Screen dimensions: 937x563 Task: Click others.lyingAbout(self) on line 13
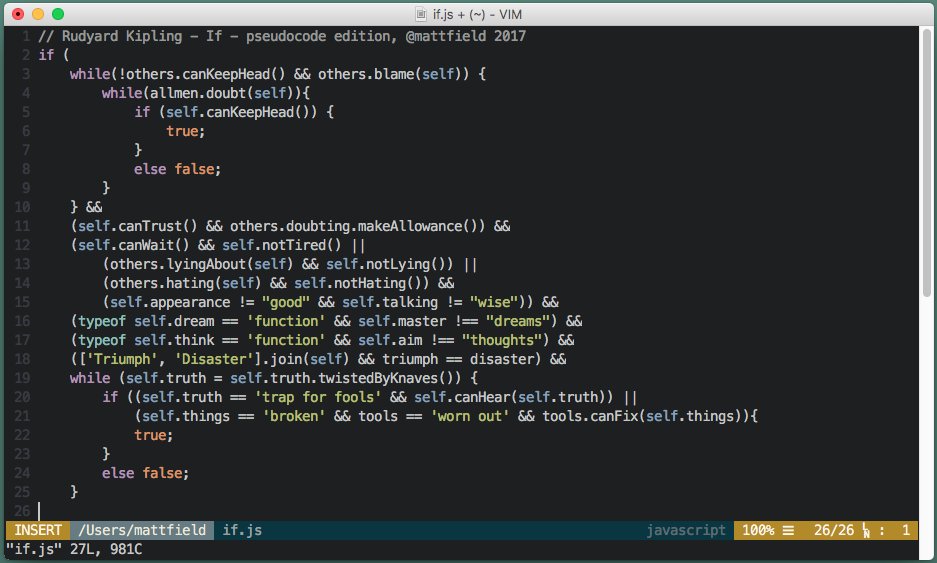click(x=202, y=264)
